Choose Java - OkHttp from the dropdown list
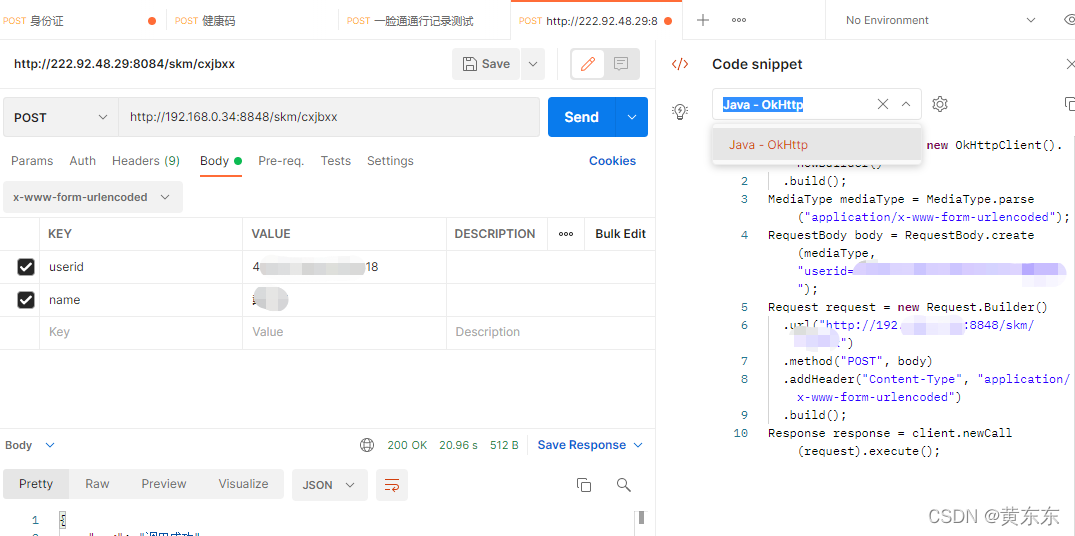The height and width of the screenshot is (536, 1075). point(817,145)
